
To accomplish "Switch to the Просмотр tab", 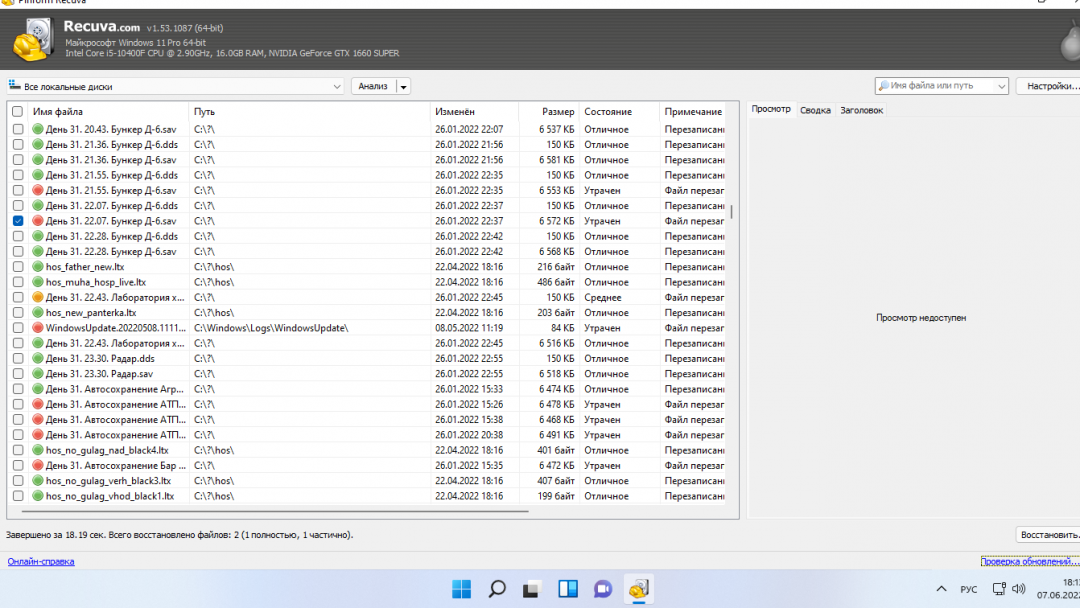I will (771, 109).
